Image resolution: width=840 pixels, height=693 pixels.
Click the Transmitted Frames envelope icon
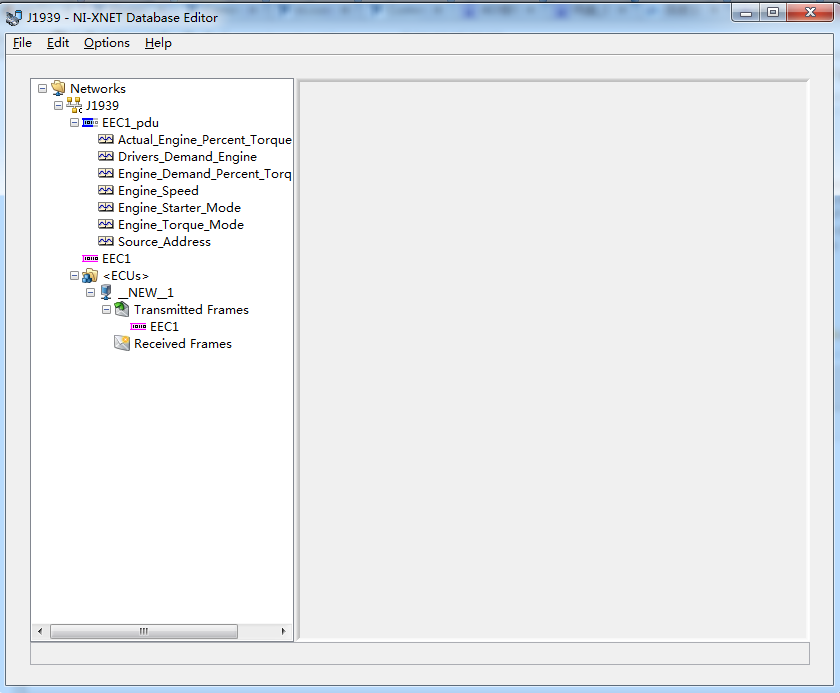click(x=122, y=310)
